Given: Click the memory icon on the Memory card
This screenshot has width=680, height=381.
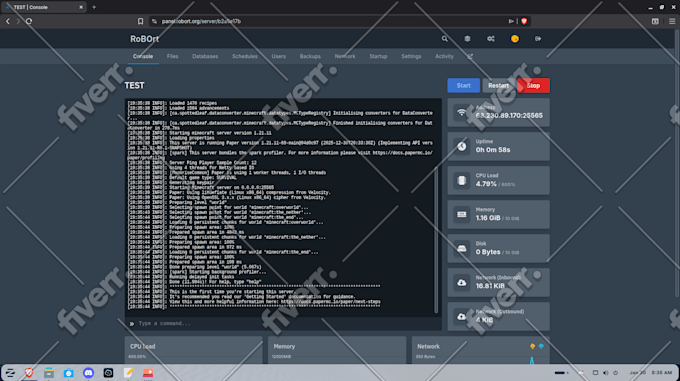Looking at the screenshot, I should click(x=461, y=215).
